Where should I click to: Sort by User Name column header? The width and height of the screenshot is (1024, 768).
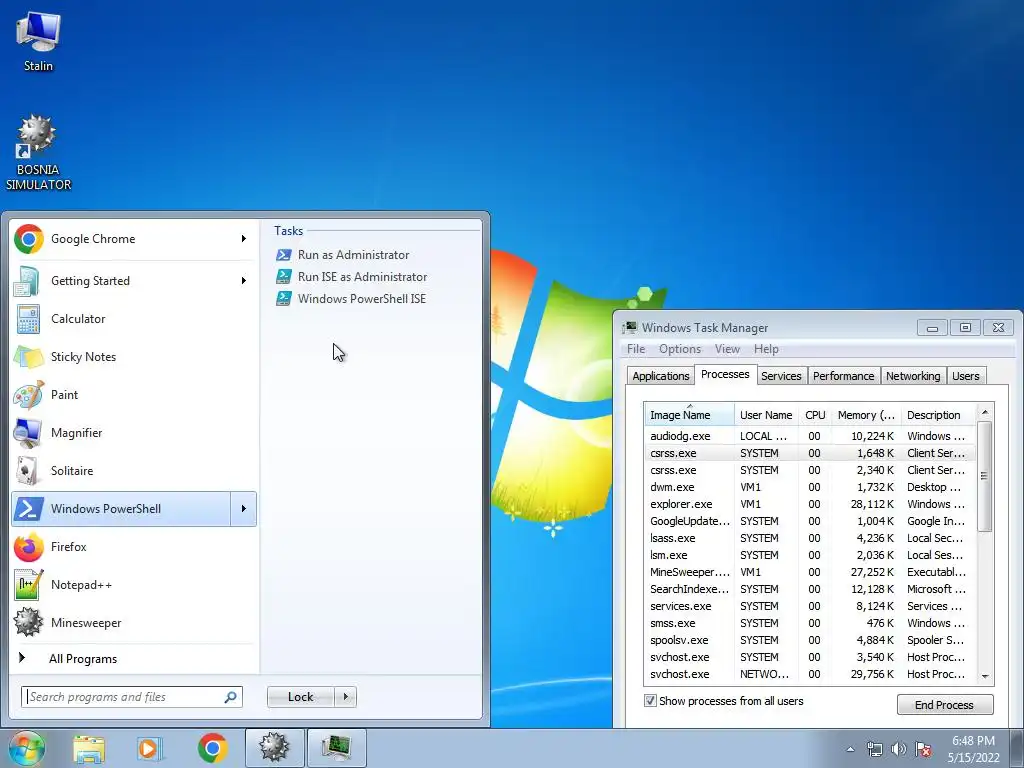click(x=766, y=415)
